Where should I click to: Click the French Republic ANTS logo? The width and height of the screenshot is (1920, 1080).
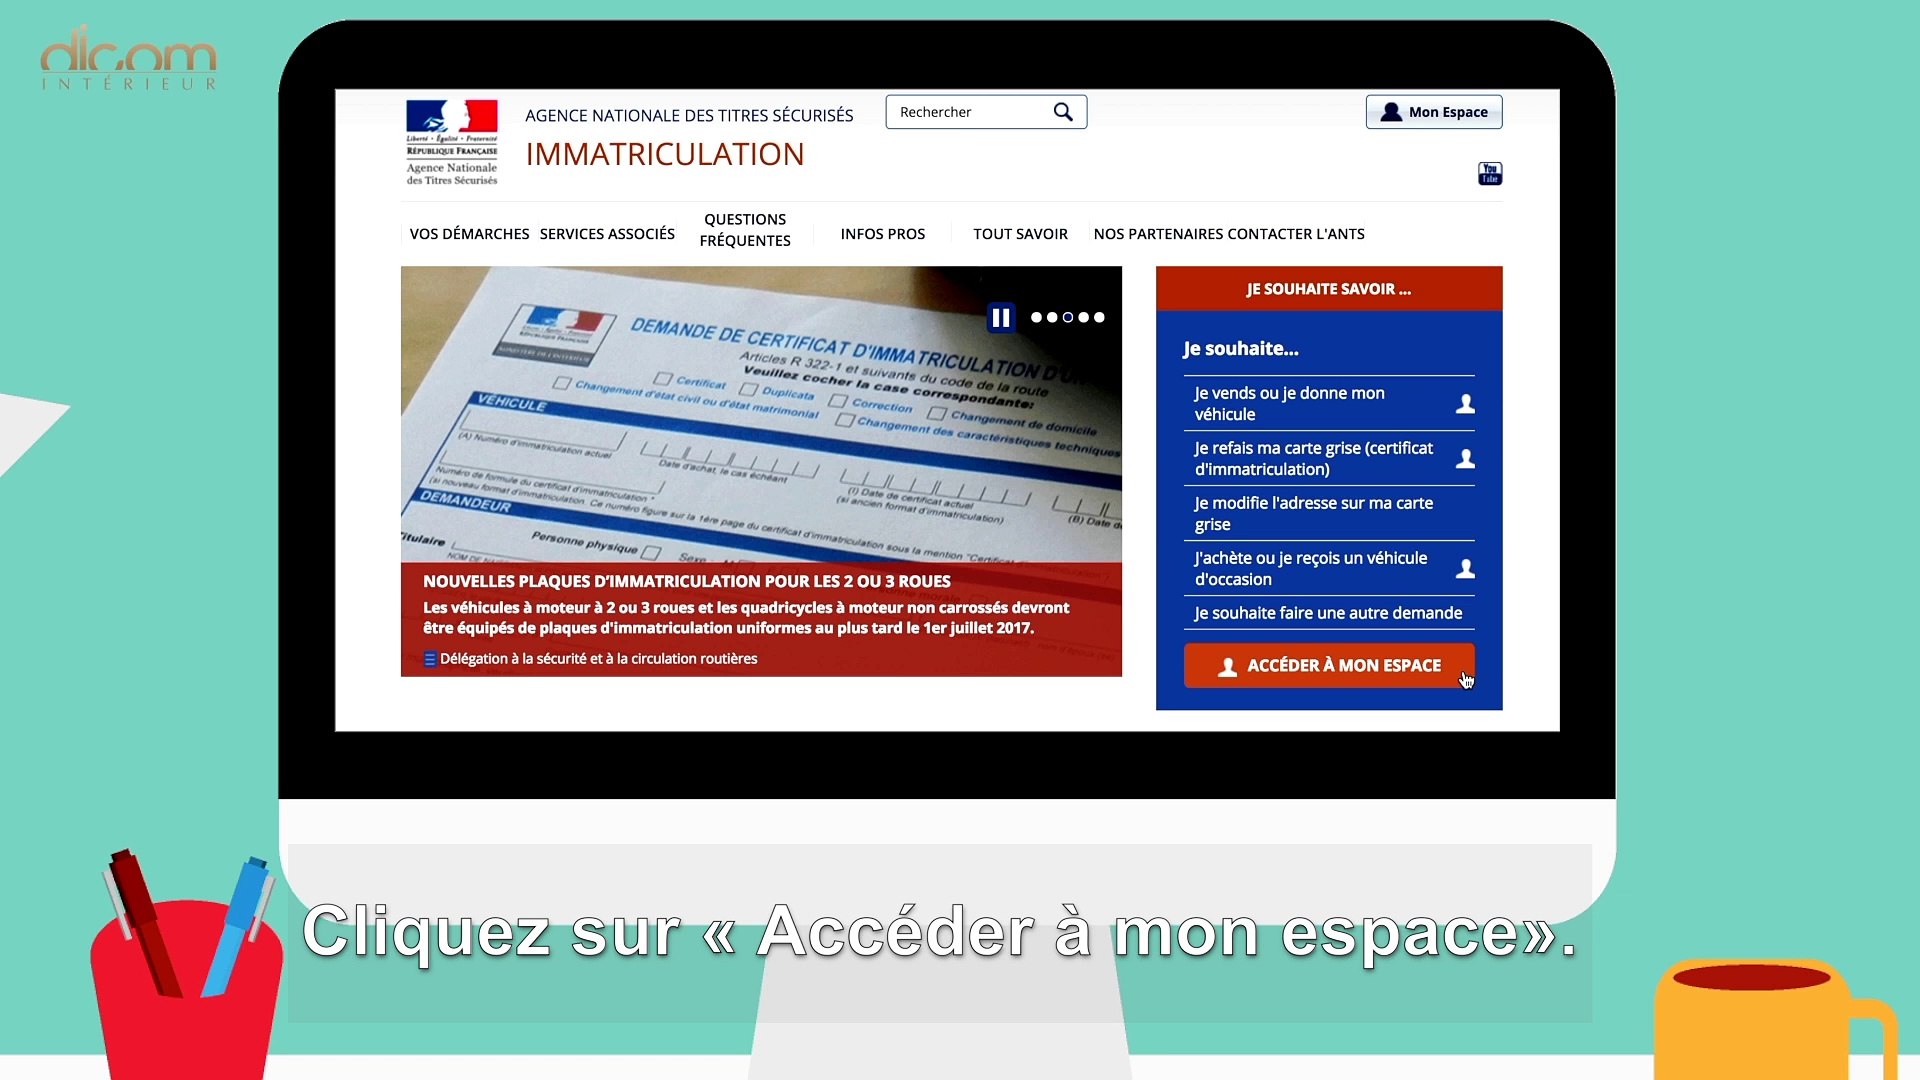(452, 142)
